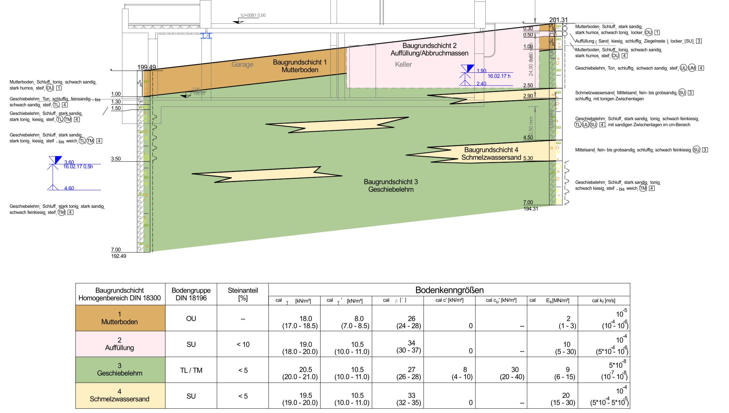729x413 pixels.
Task: Click the 'Auffüllung (Sand, kiesig, schluffig, Ziegelreste)' description
Action: (x=638, y=41)
